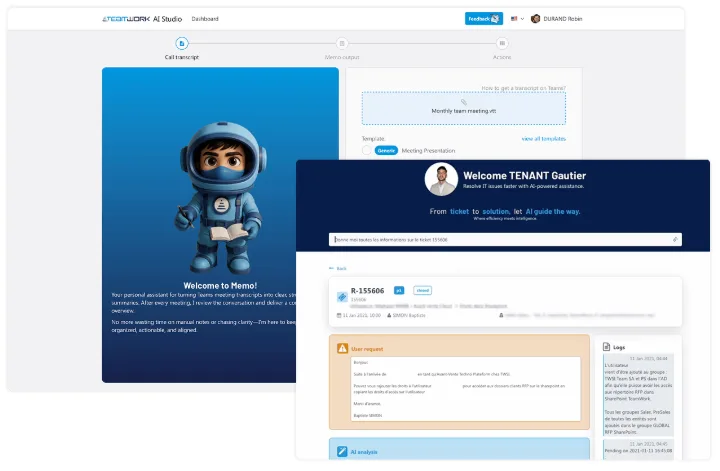Click the Logs panel heading

pyautogui.click(x=619, y=348)
